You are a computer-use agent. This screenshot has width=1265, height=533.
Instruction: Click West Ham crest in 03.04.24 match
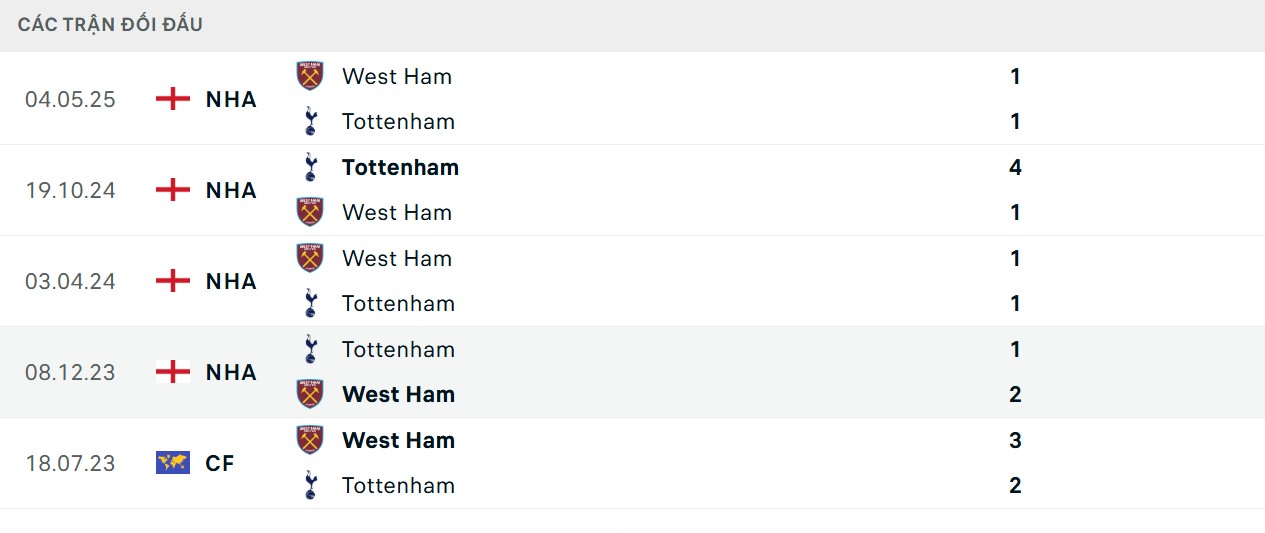(310, 258)
